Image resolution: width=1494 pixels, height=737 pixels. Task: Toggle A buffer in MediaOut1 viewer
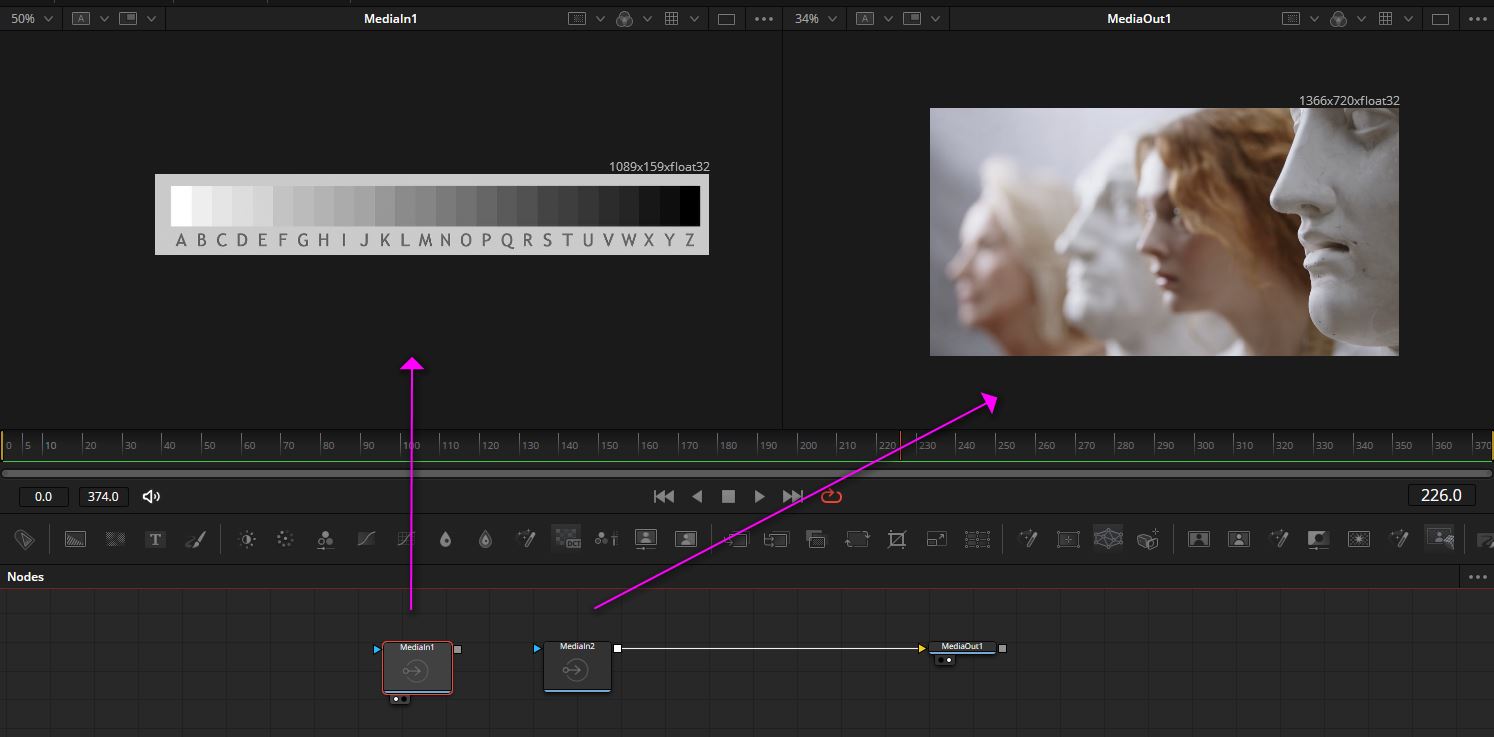[866, 19]
